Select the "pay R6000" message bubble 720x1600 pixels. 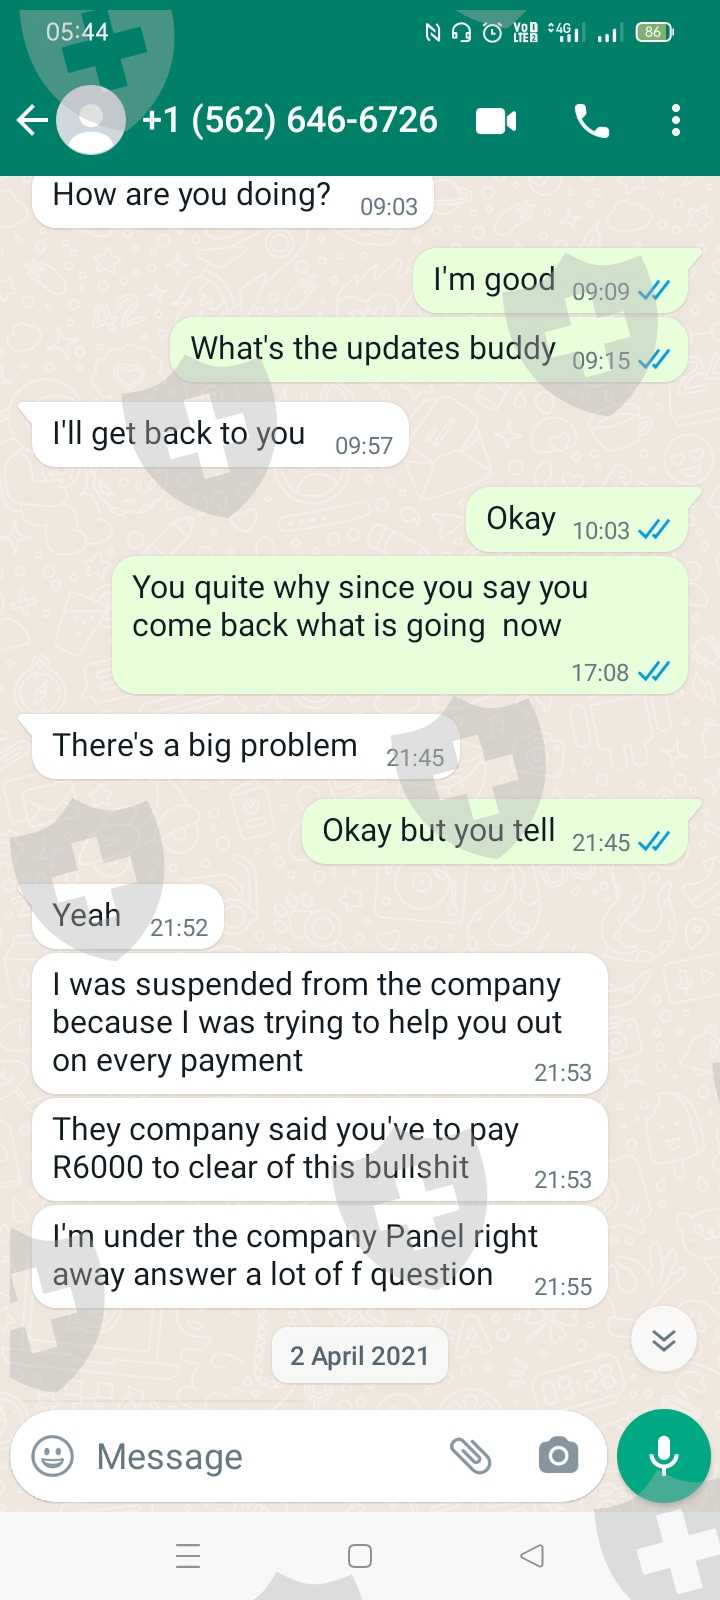point(320,1150)
